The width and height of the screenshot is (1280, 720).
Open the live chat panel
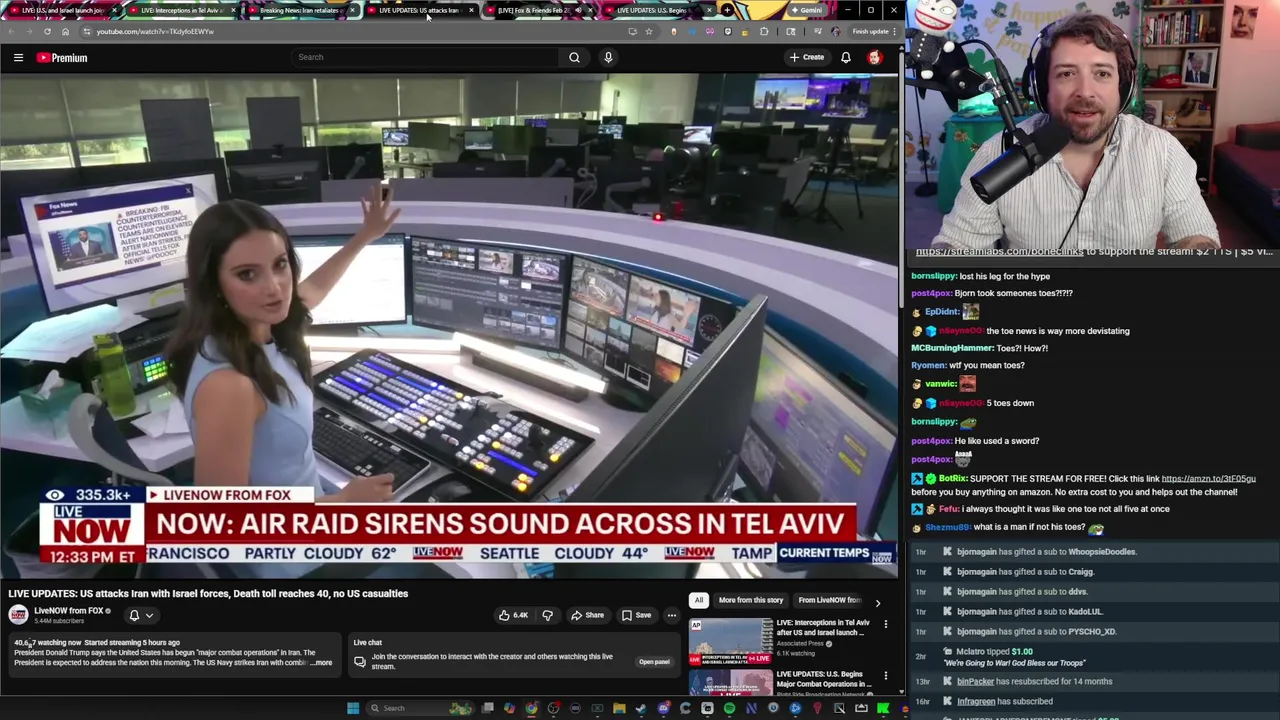(x=654, y=662)
